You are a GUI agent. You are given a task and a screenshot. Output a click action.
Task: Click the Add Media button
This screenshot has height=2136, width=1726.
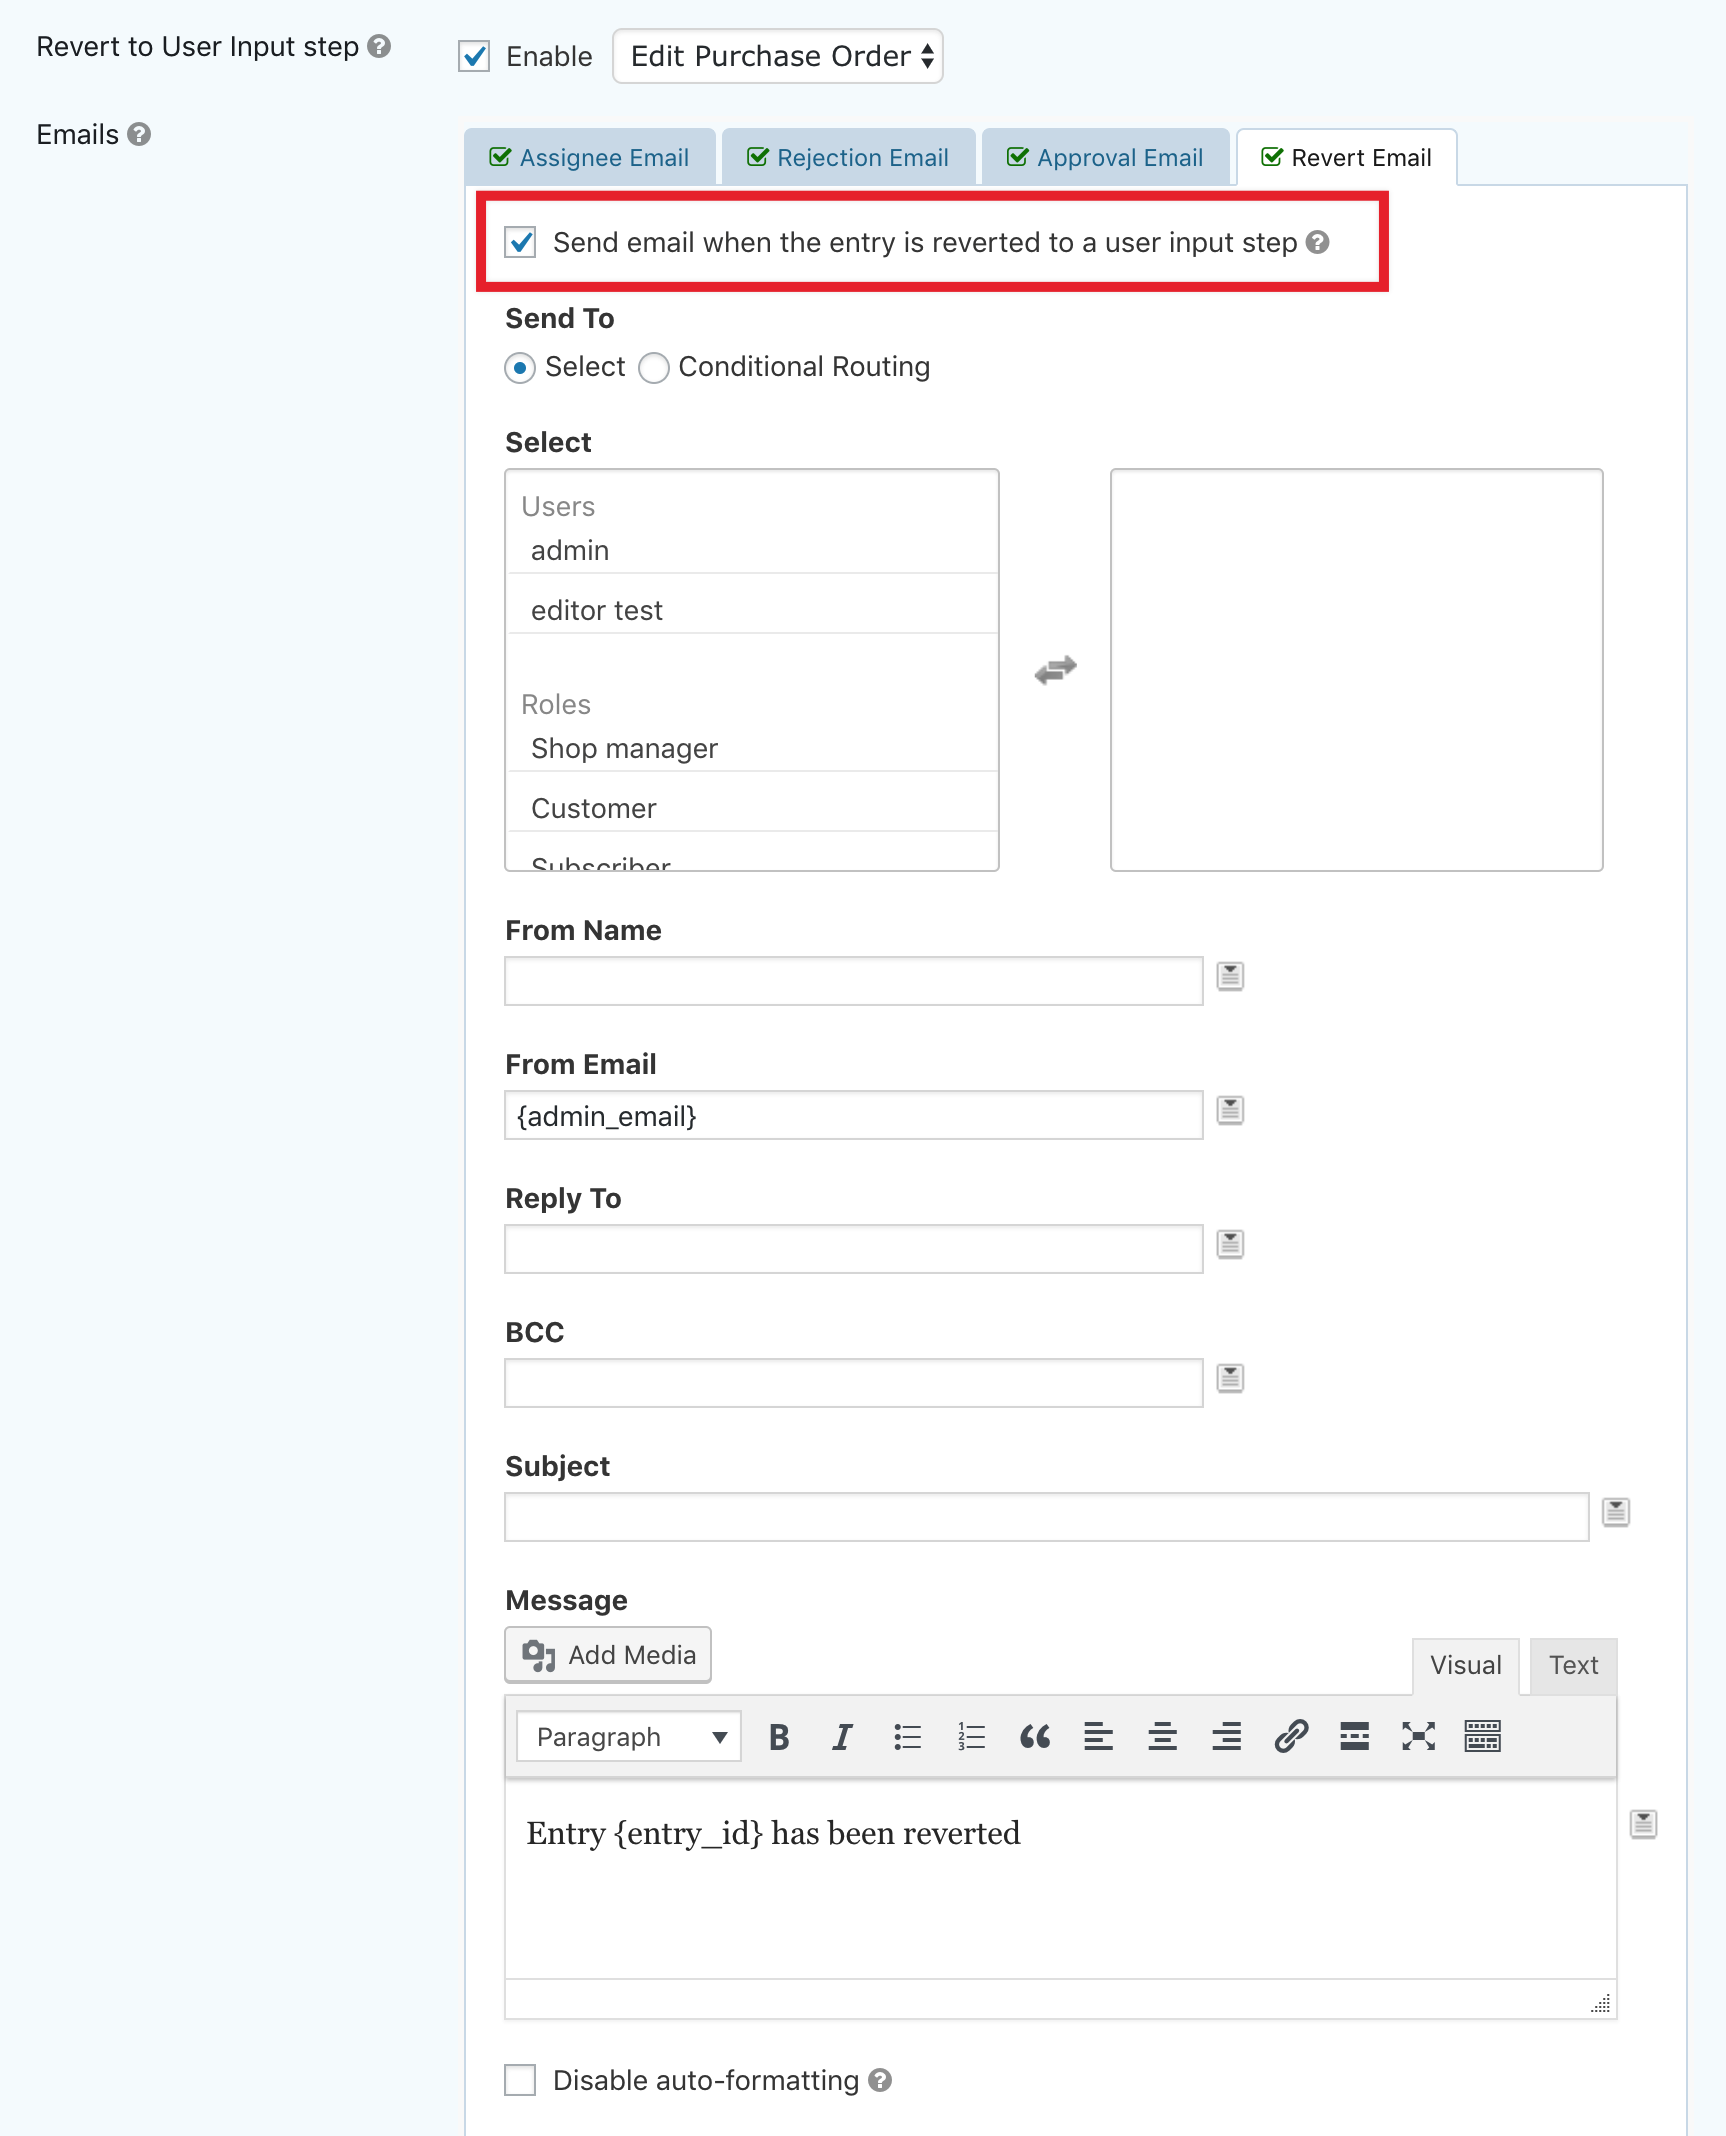(608, 1655)
